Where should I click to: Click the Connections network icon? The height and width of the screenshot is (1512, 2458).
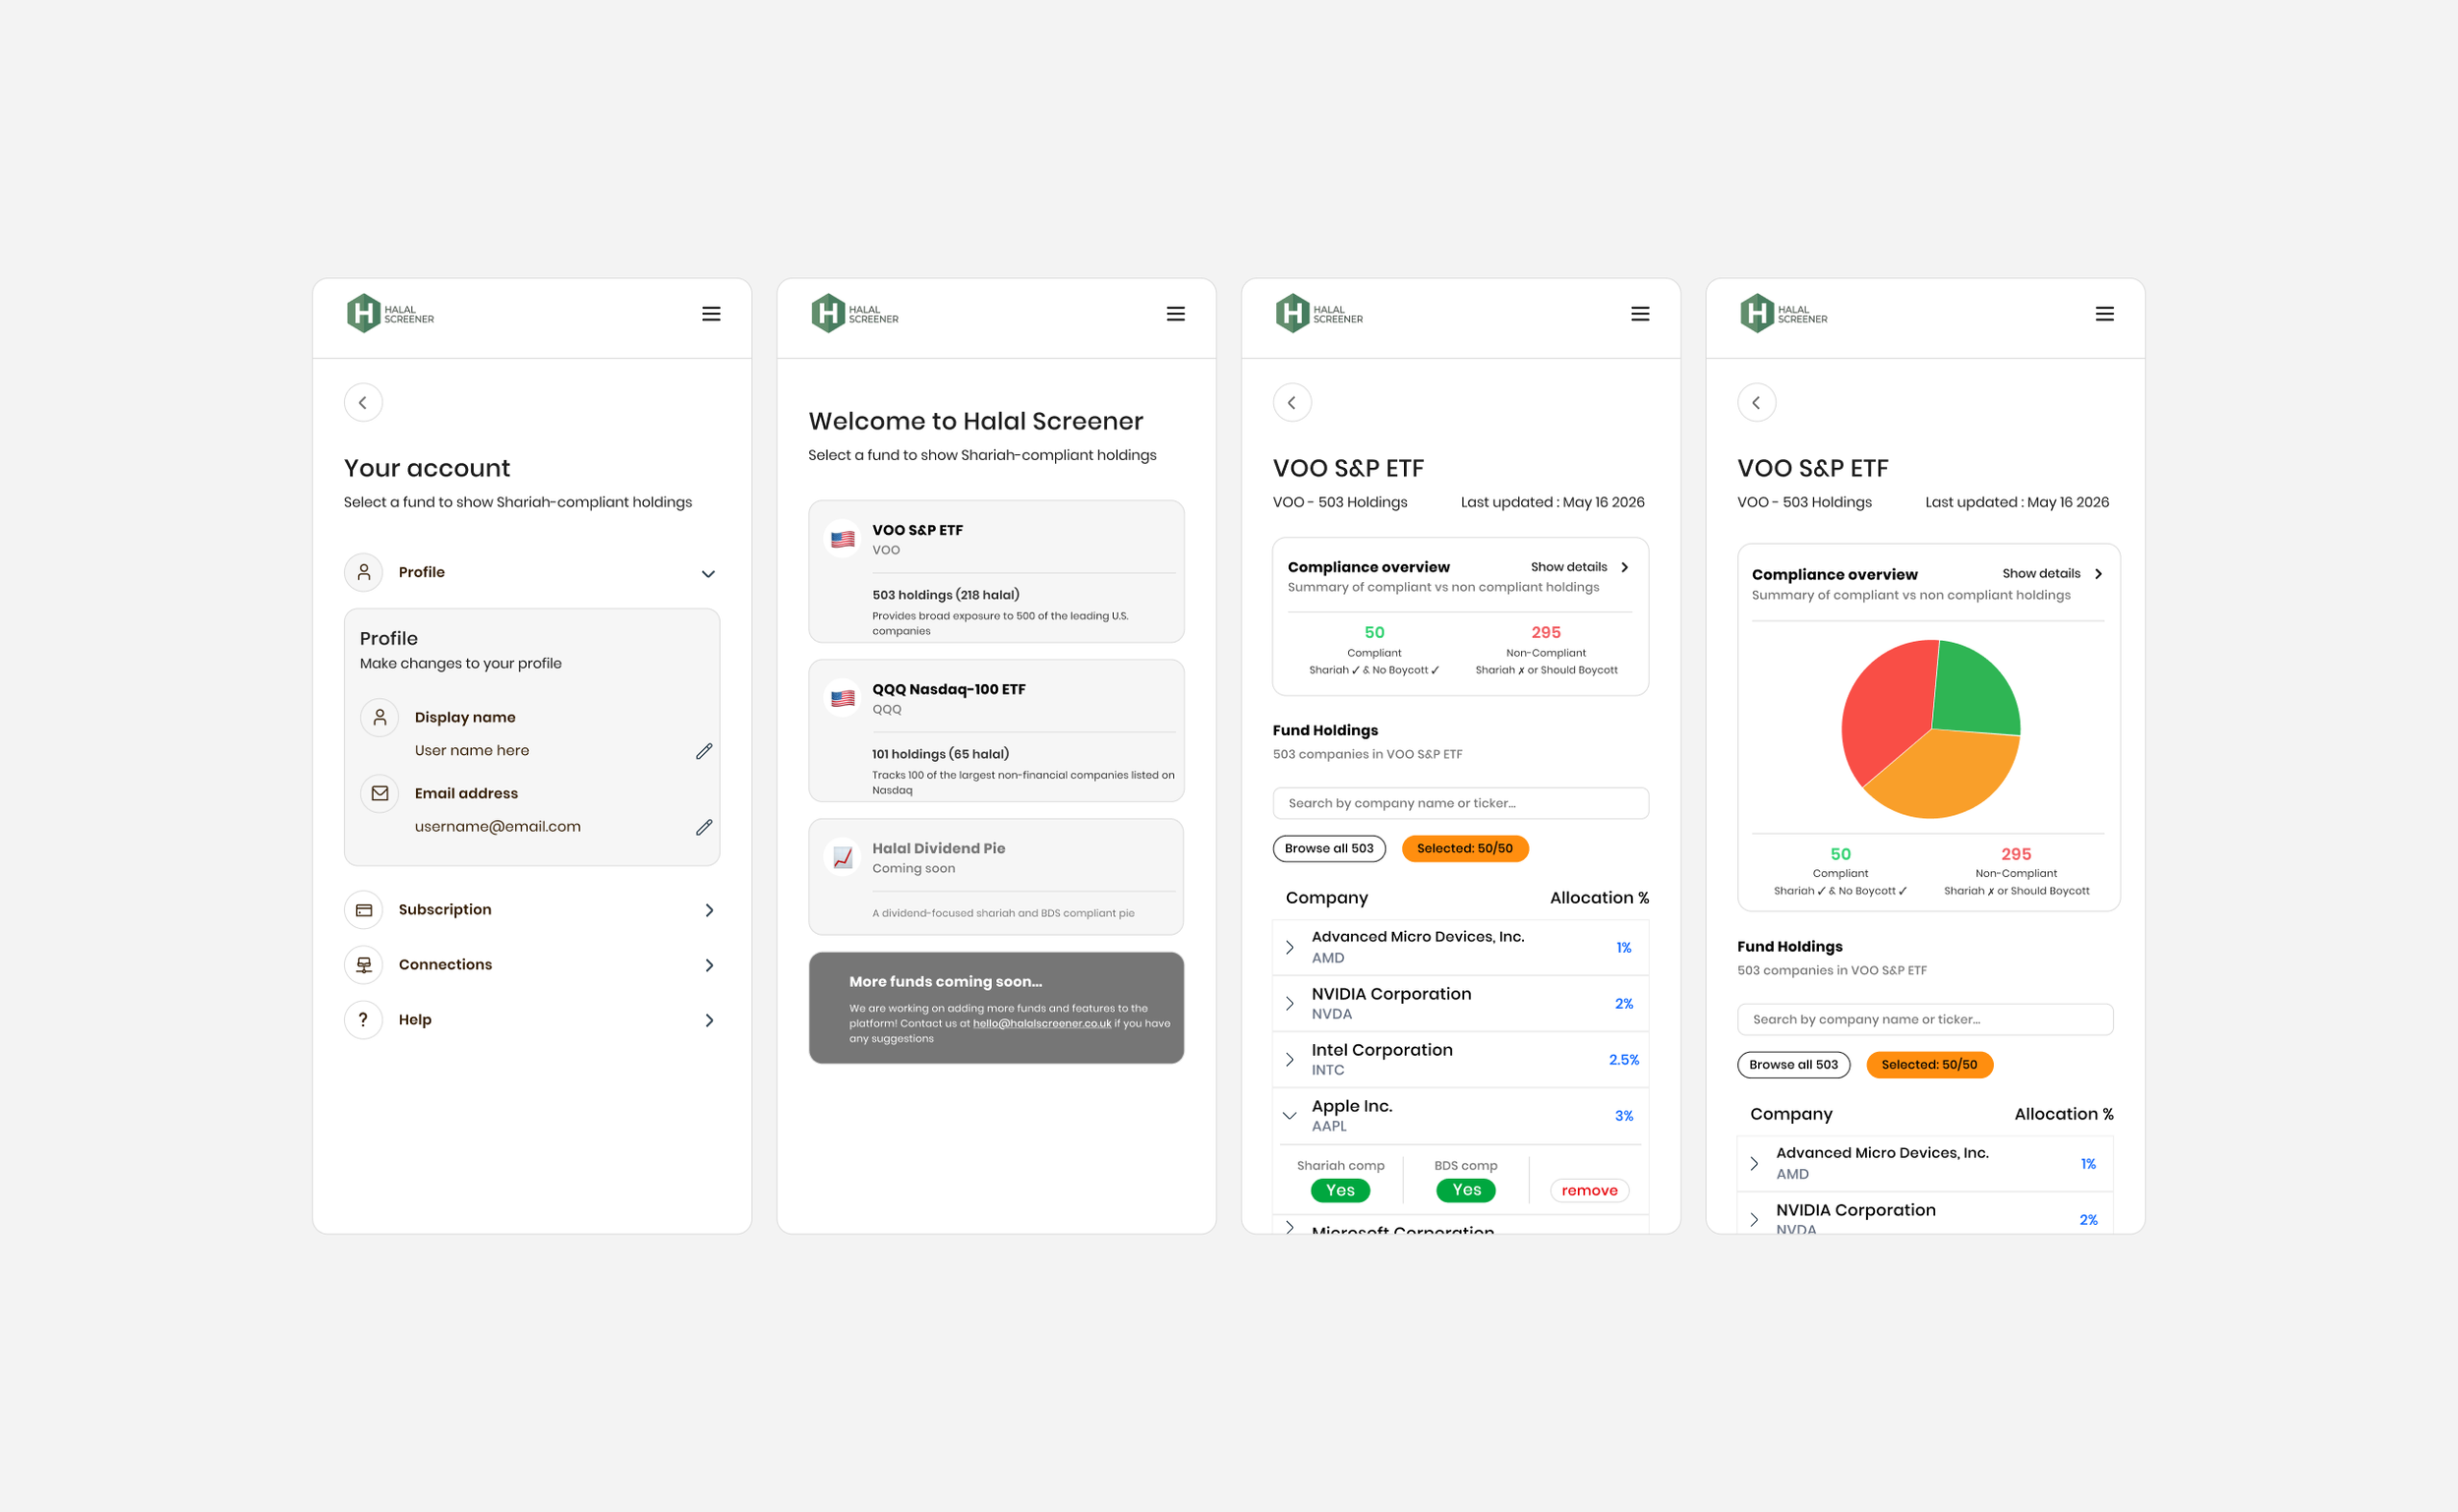point(364,965)
